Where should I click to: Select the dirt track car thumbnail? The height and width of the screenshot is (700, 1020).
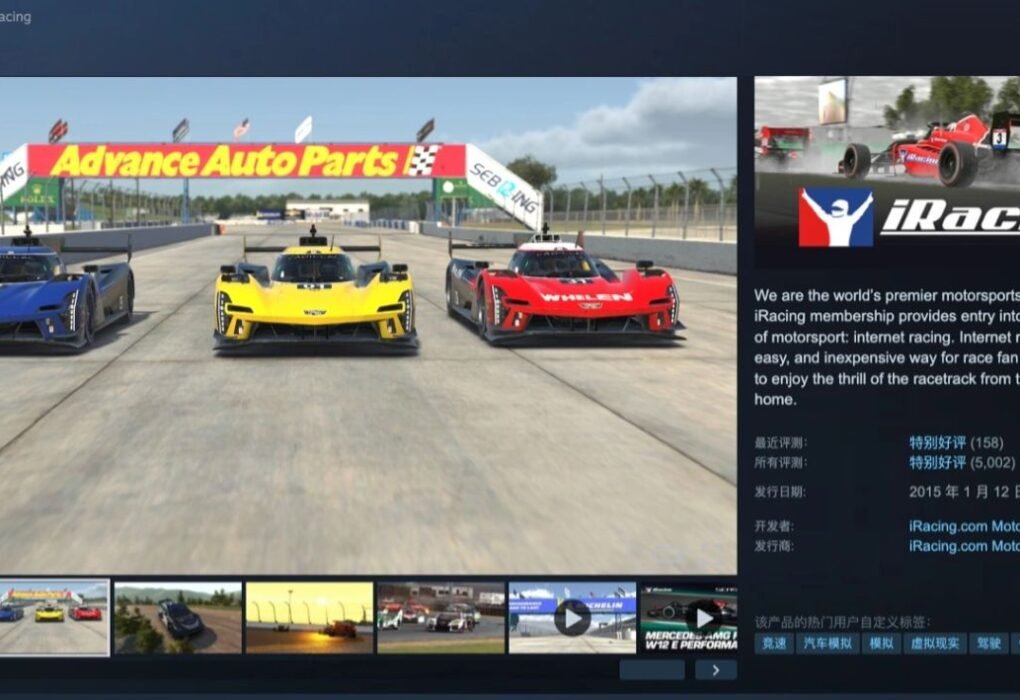[178, 618]
